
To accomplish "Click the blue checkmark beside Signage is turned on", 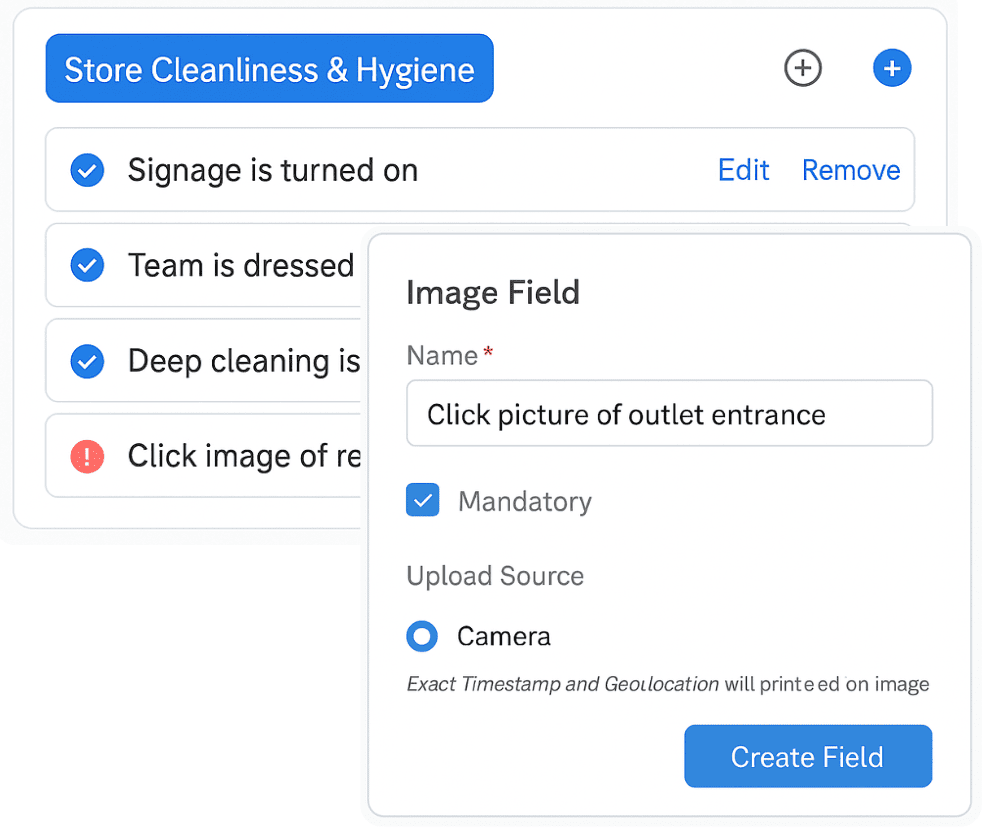I will [x=88, y=171].
